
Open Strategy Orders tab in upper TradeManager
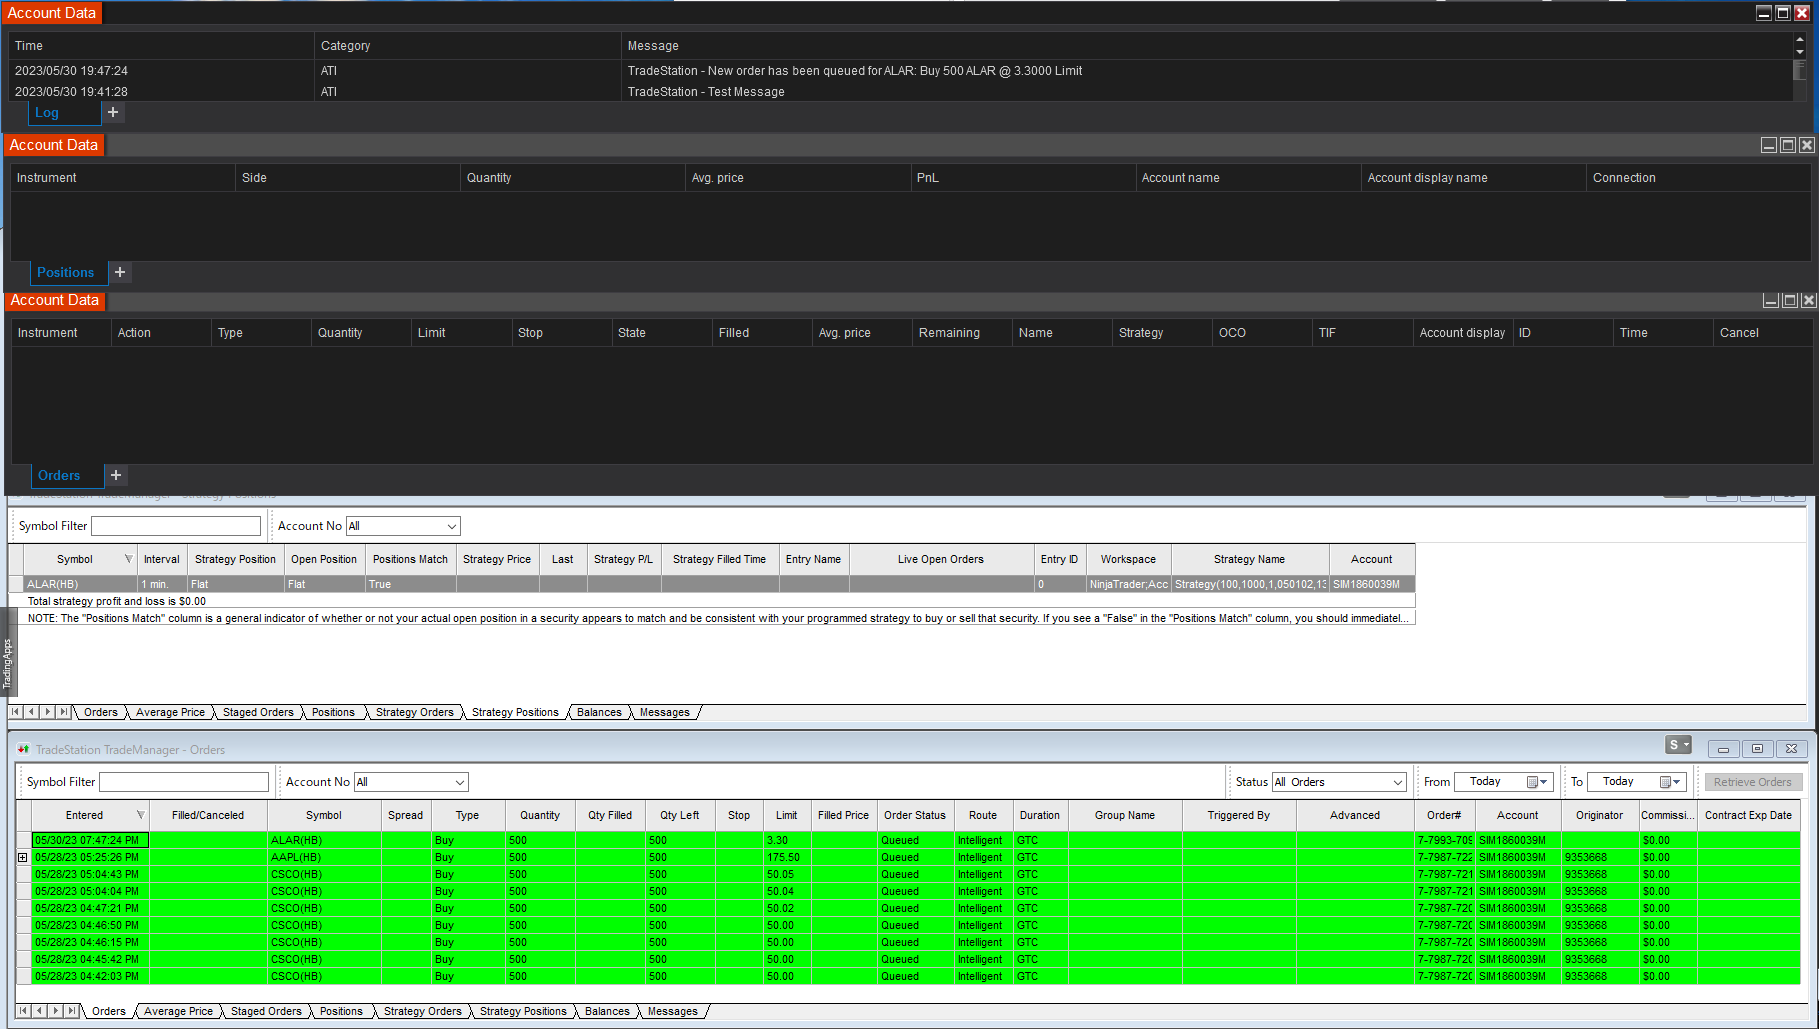click(414, 712)
